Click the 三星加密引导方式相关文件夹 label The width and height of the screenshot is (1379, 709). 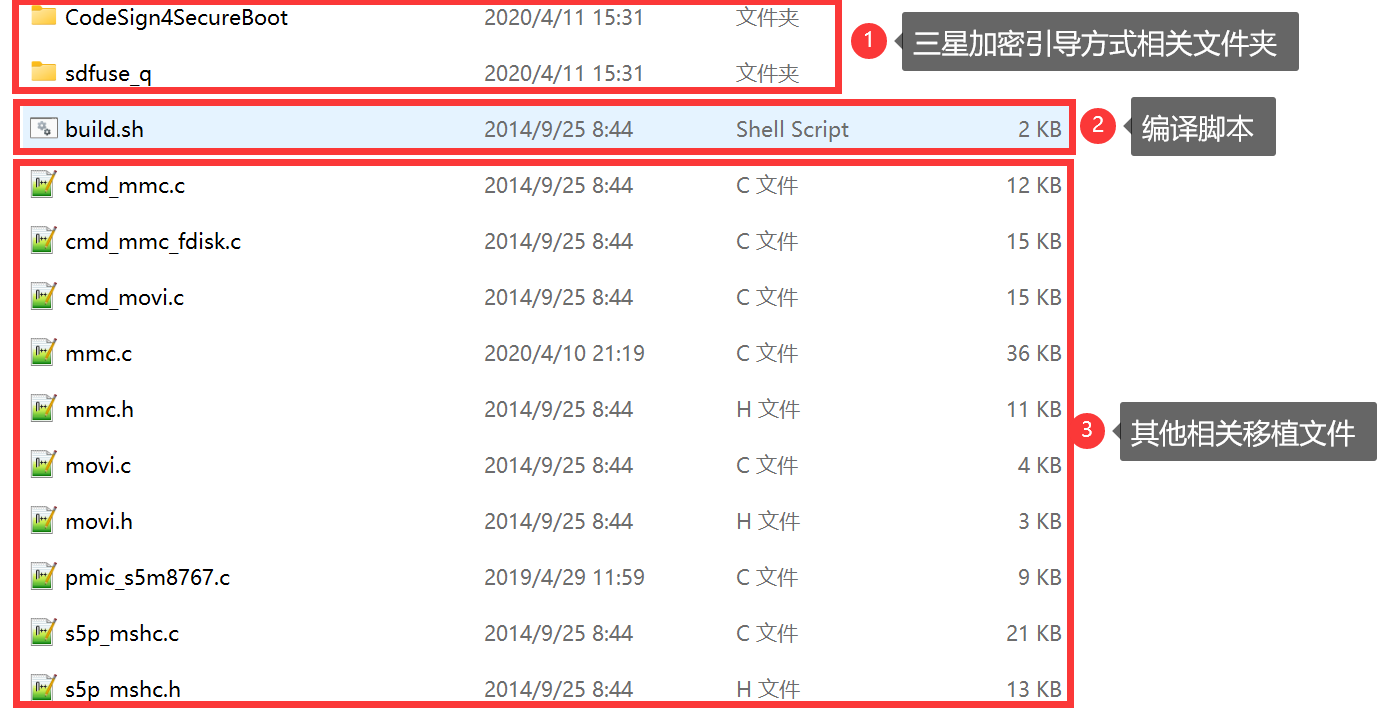(1098, 42)
